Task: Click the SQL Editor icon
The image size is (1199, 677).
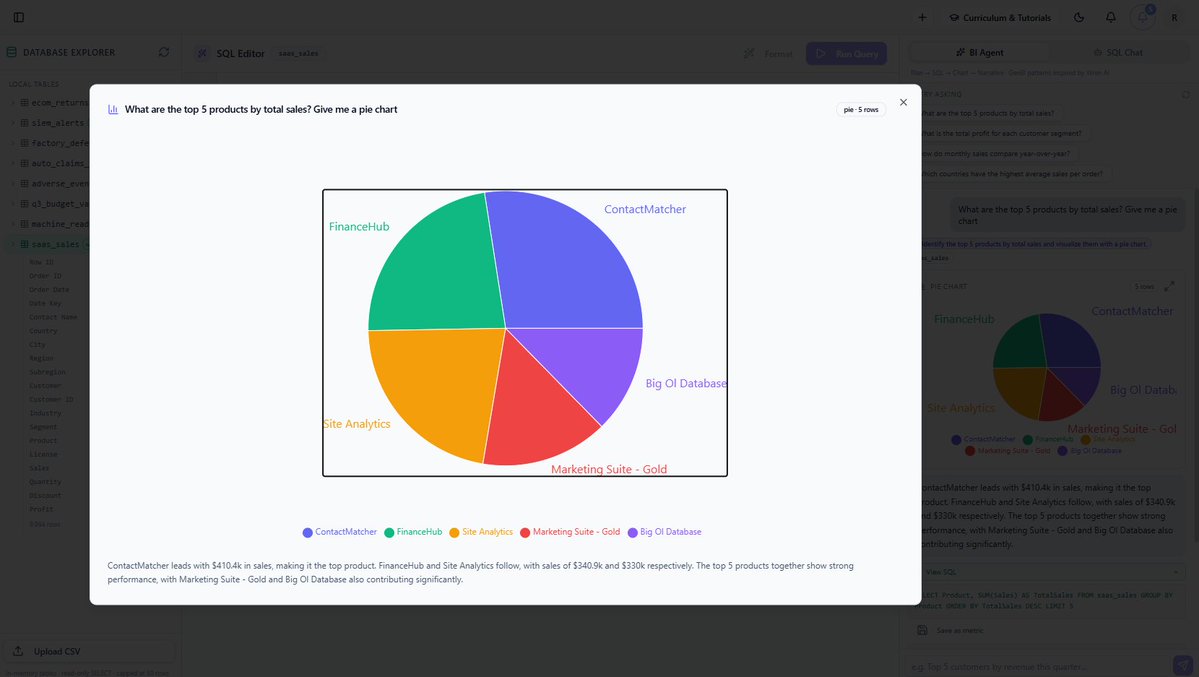Action: click(x=202, y=54)
